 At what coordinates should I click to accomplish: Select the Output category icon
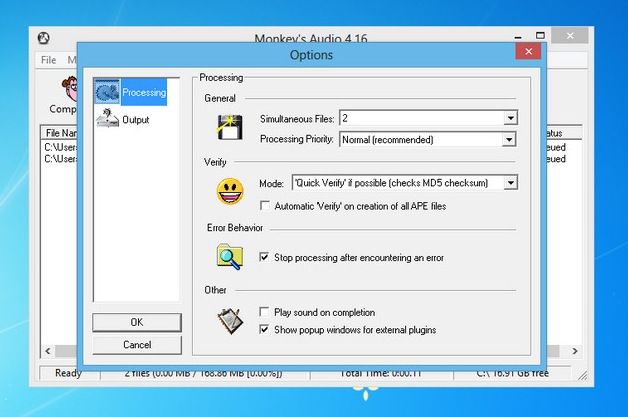coord(107,119)
